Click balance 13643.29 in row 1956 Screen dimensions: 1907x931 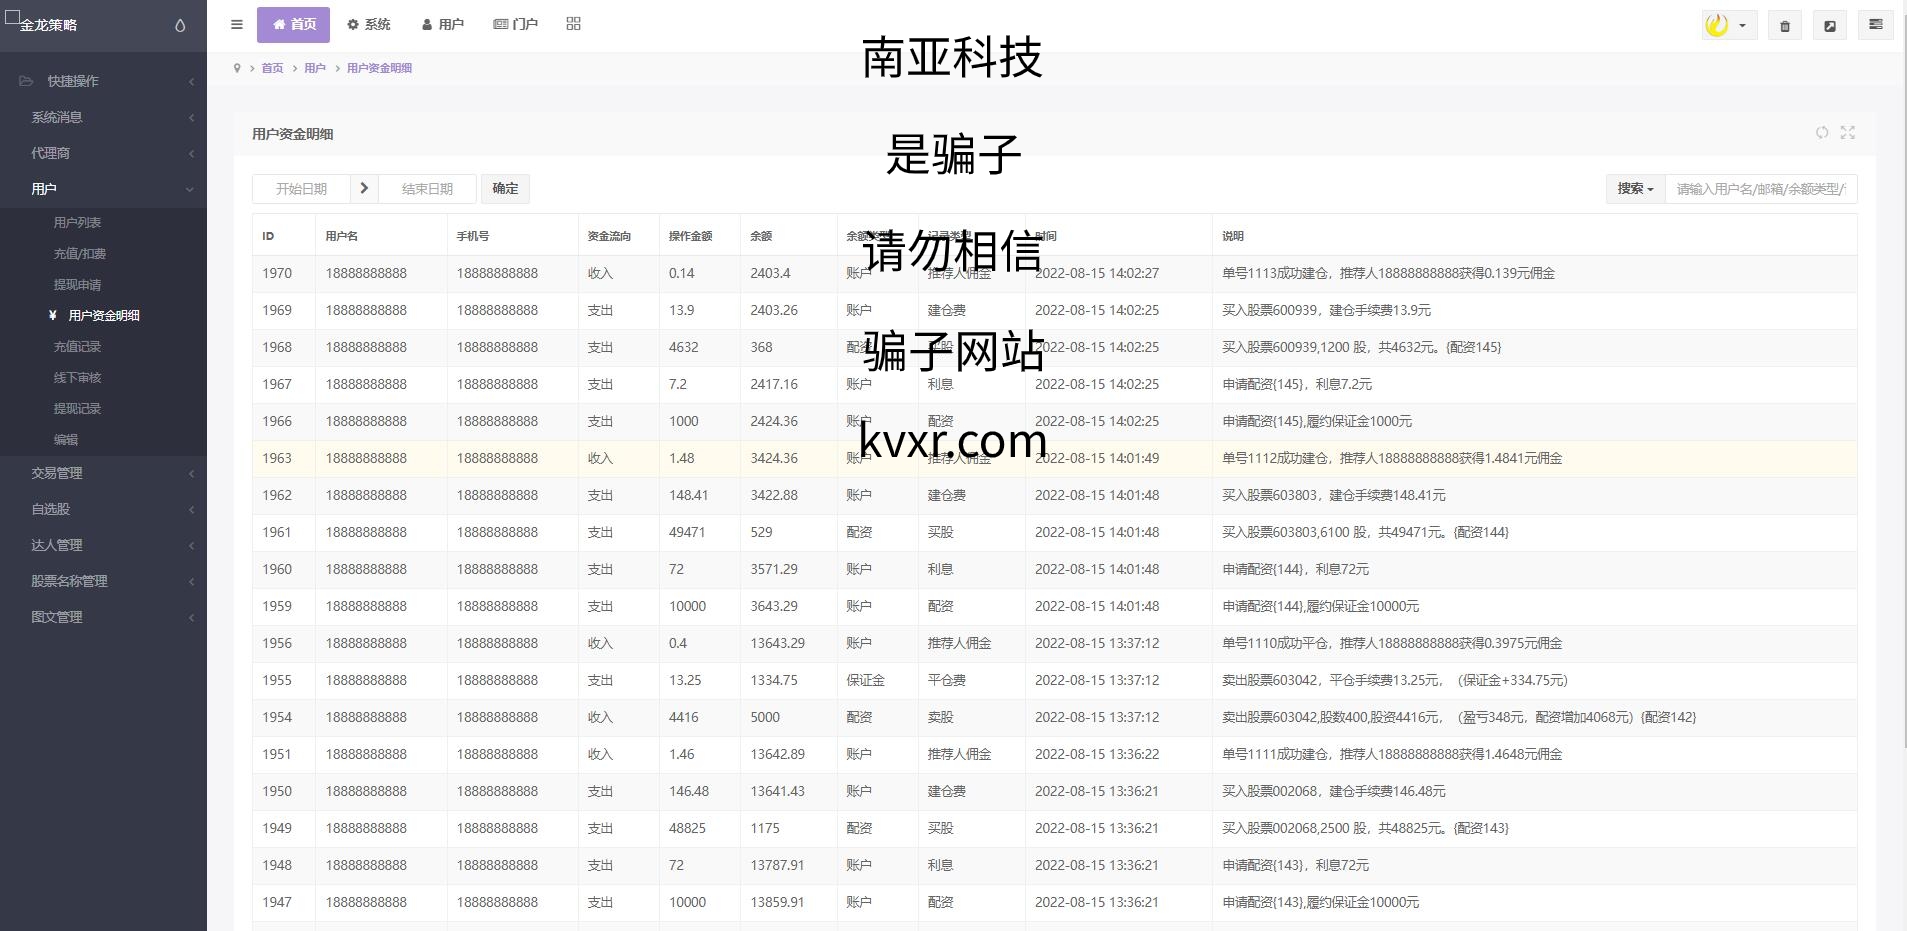coord(777,643)
